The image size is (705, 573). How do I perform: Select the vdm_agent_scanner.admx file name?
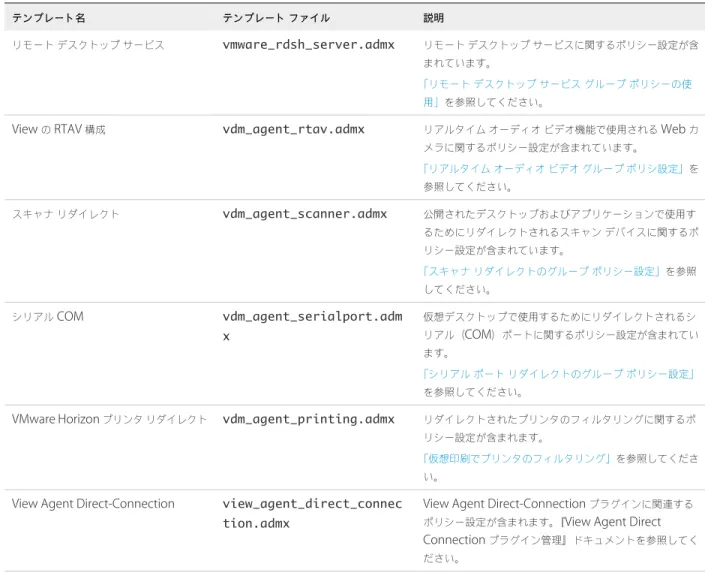(305, 214)
